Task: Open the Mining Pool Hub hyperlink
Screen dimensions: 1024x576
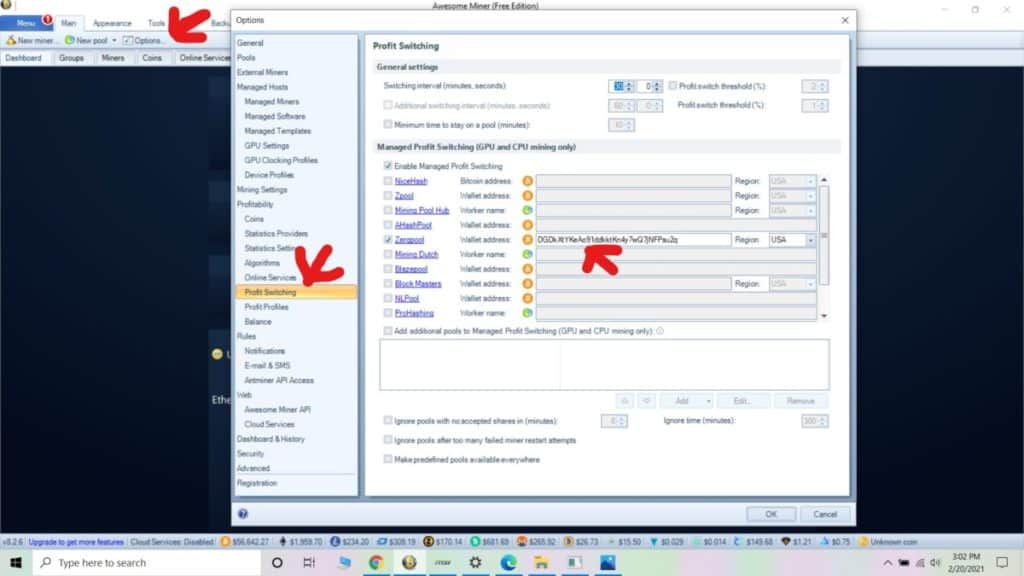Action: click(x=422, y=210)
